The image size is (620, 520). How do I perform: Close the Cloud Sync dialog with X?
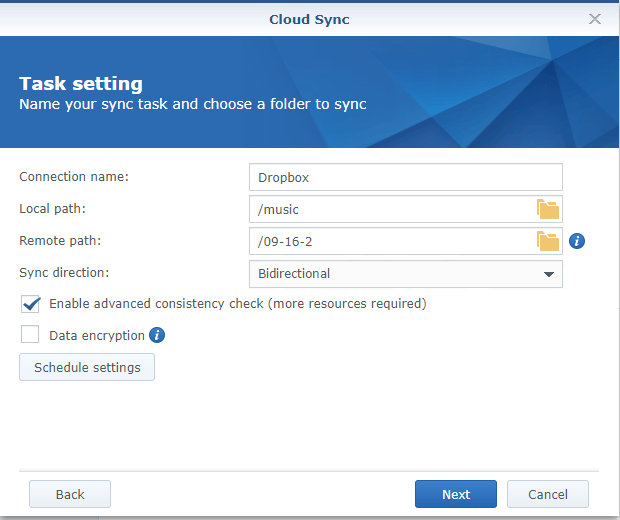[595, 19]
